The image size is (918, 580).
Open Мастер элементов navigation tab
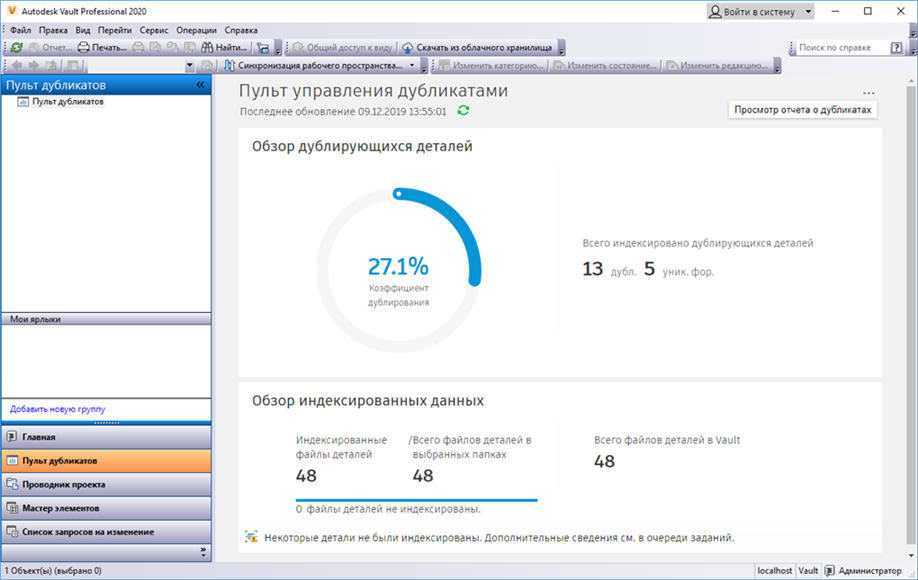(x=106, y=508)
